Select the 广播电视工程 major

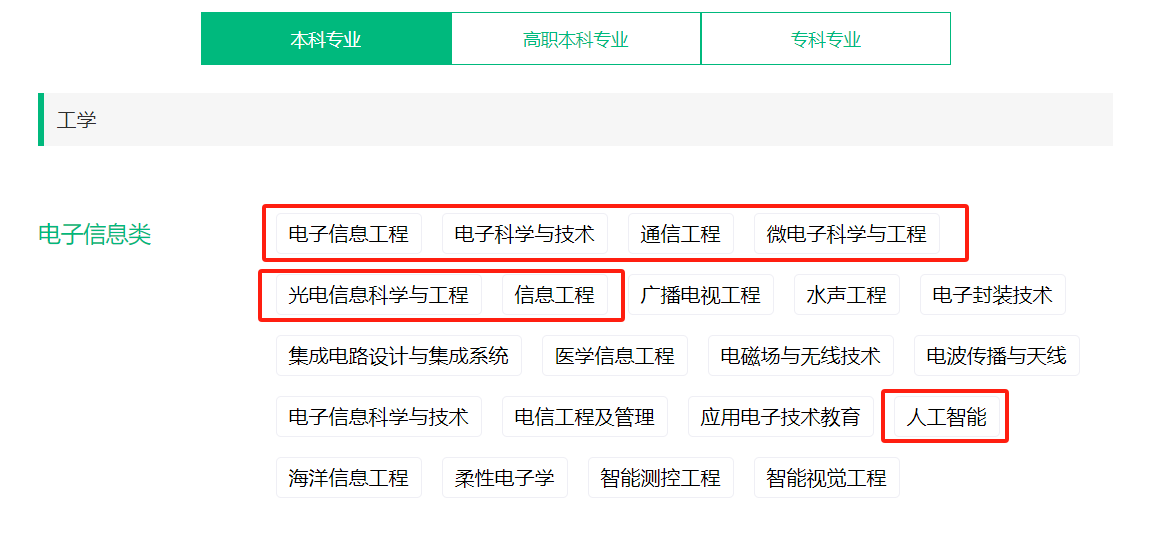point(700,295)
